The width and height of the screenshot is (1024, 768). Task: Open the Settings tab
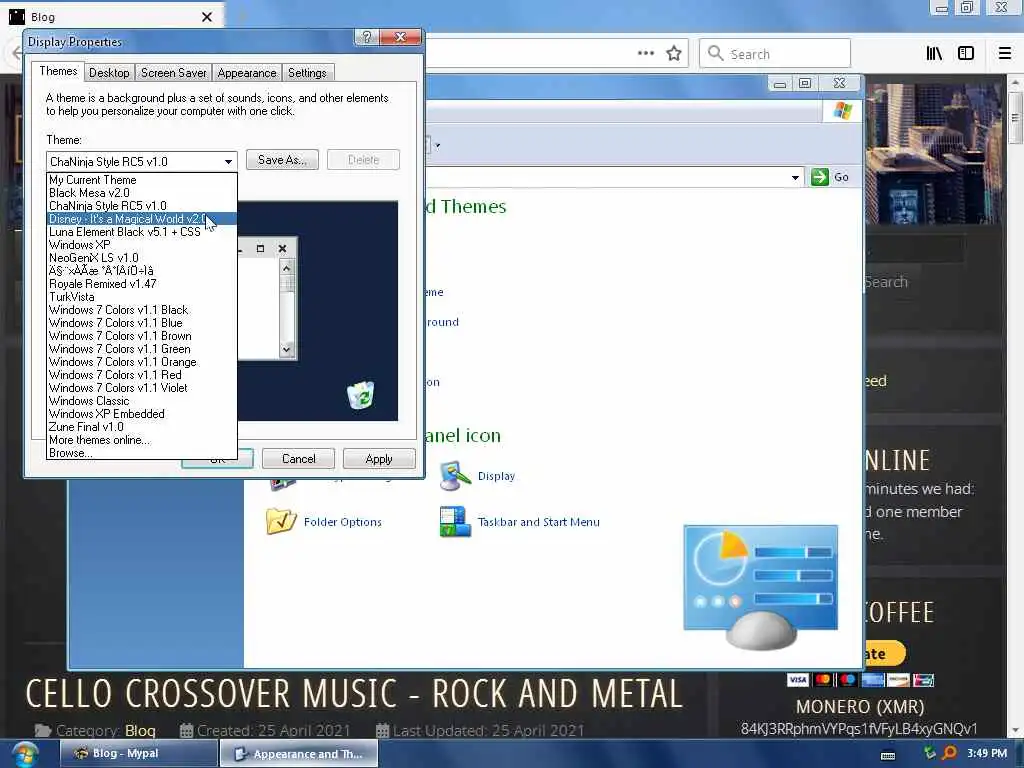[307, 72]
